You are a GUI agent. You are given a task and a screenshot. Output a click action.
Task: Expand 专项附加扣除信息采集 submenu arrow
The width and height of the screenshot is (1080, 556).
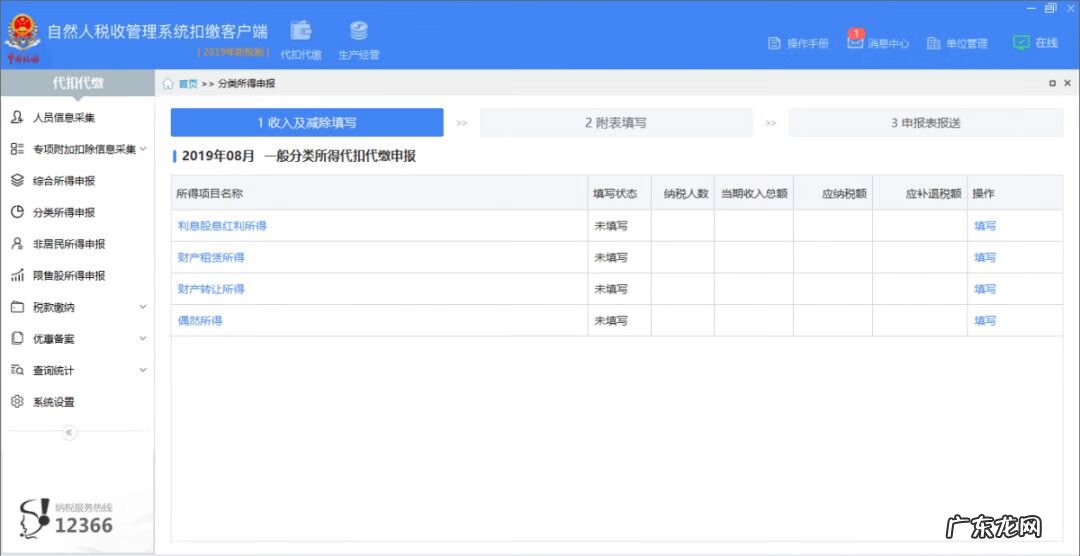point(143,149)
